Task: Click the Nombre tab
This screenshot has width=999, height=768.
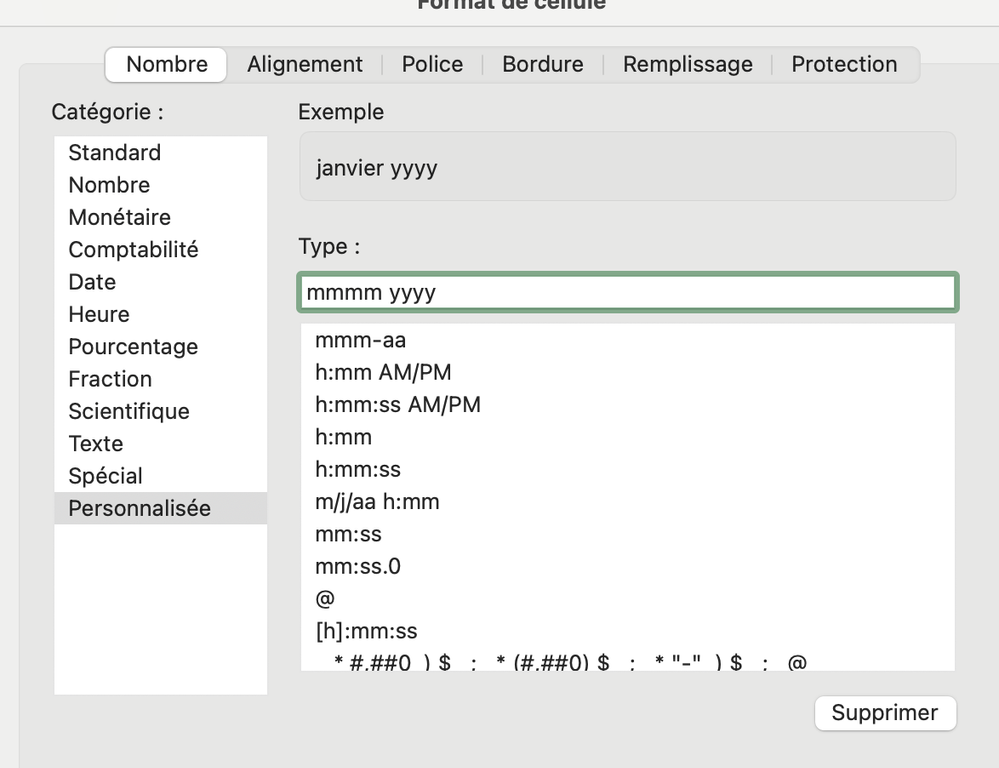Action: pos(167,64)
